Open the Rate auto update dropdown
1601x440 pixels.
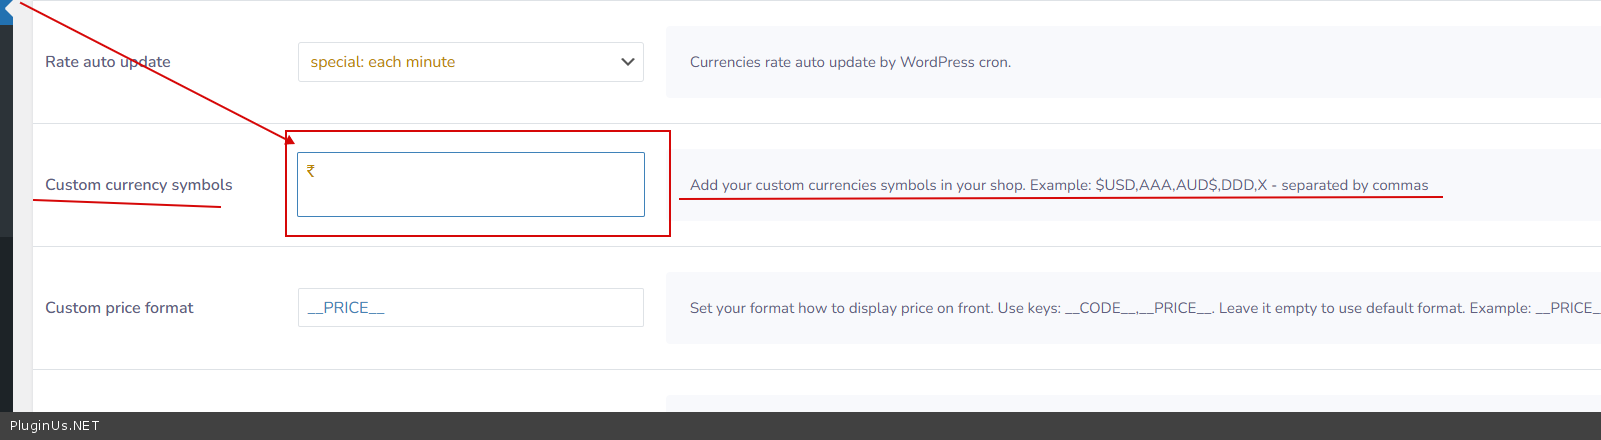(x=470, y=62)
